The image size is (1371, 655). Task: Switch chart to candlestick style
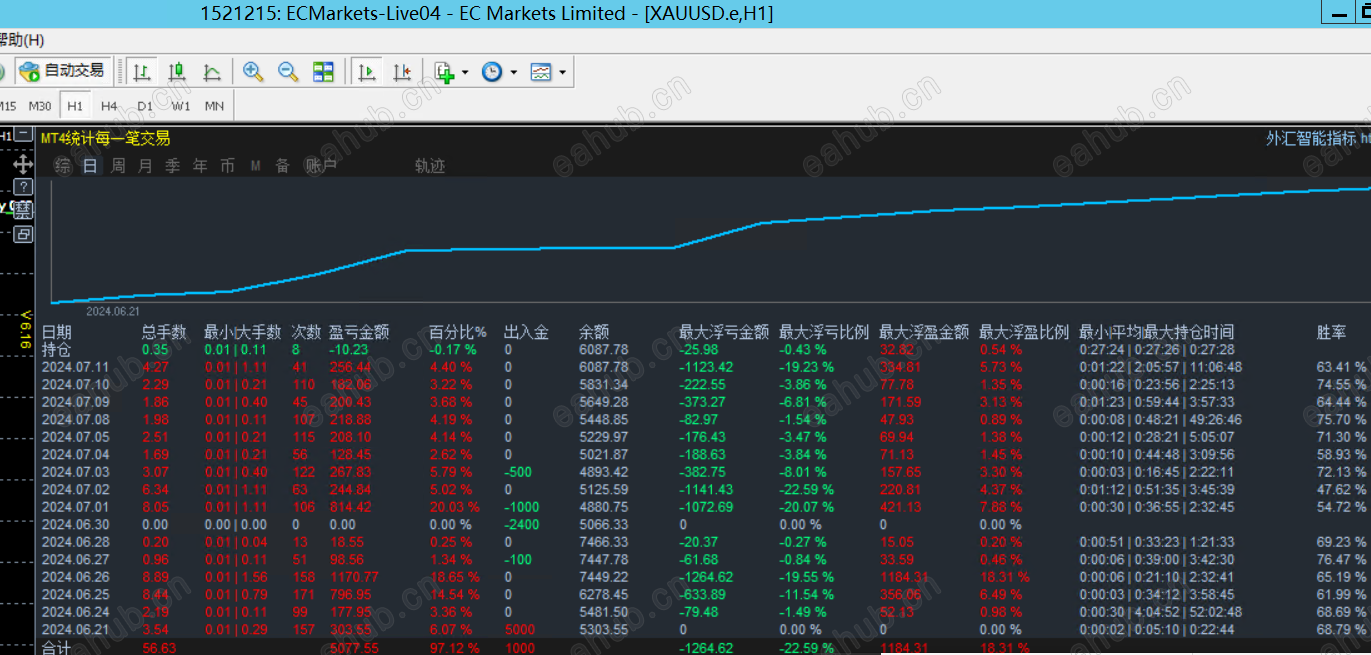tap(177, 72)
